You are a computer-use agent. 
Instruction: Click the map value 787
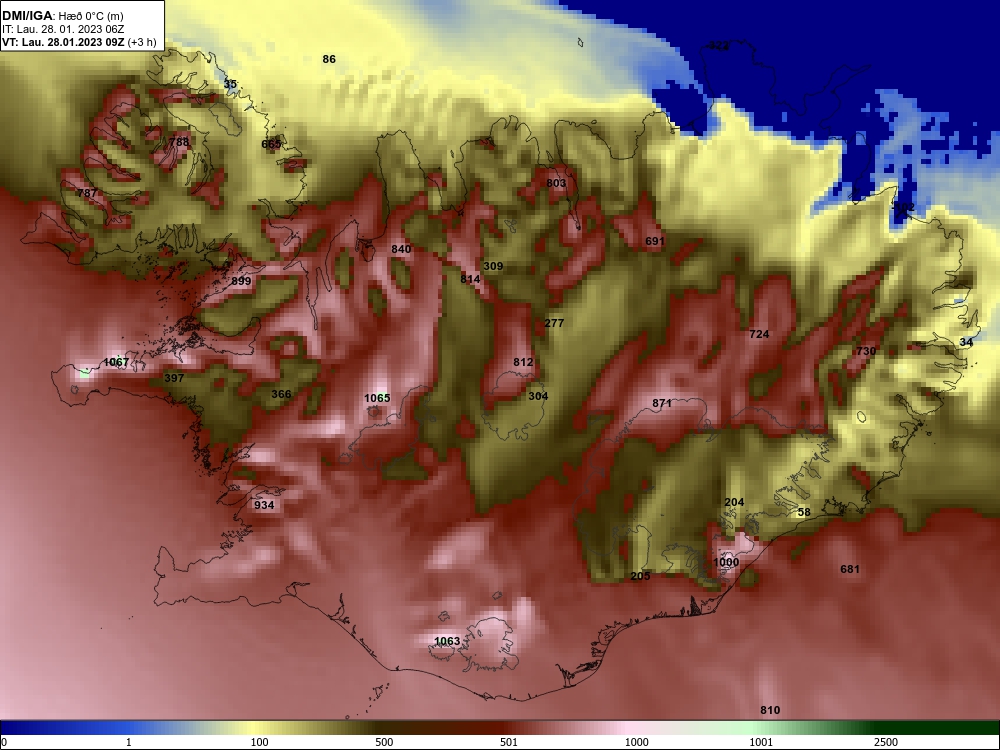87,193
